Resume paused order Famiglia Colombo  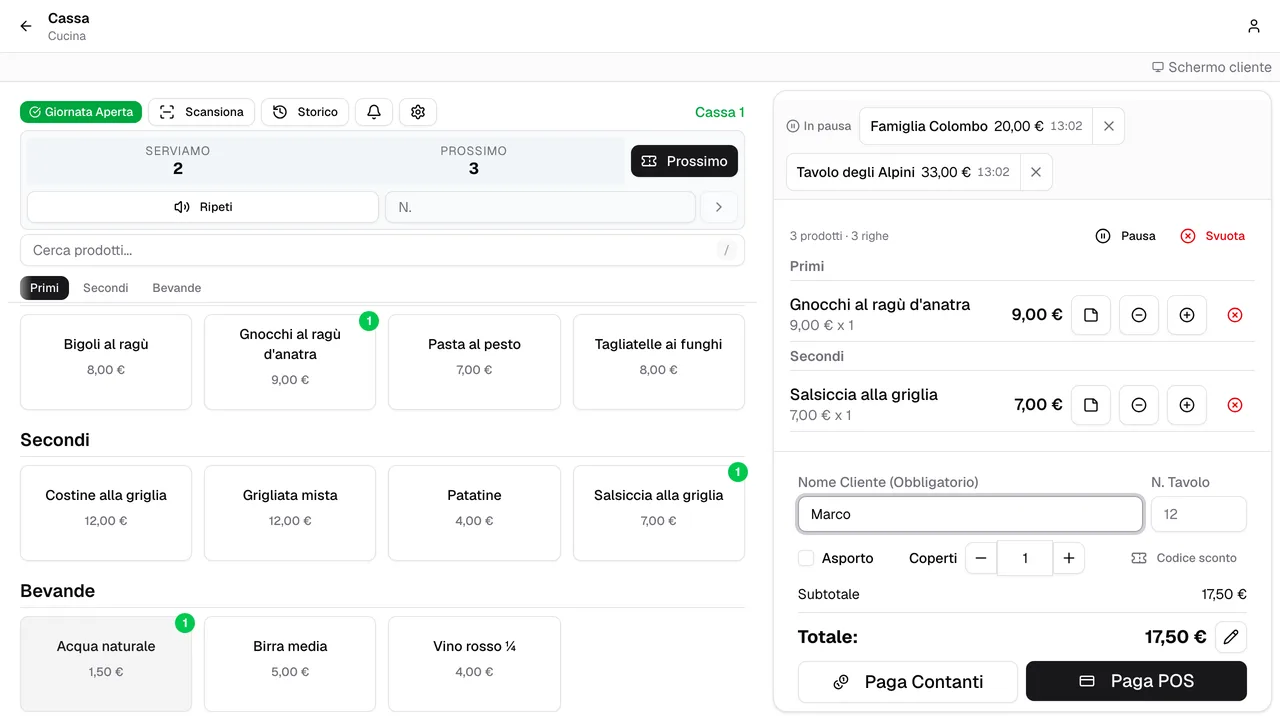(x=976, y=126)
